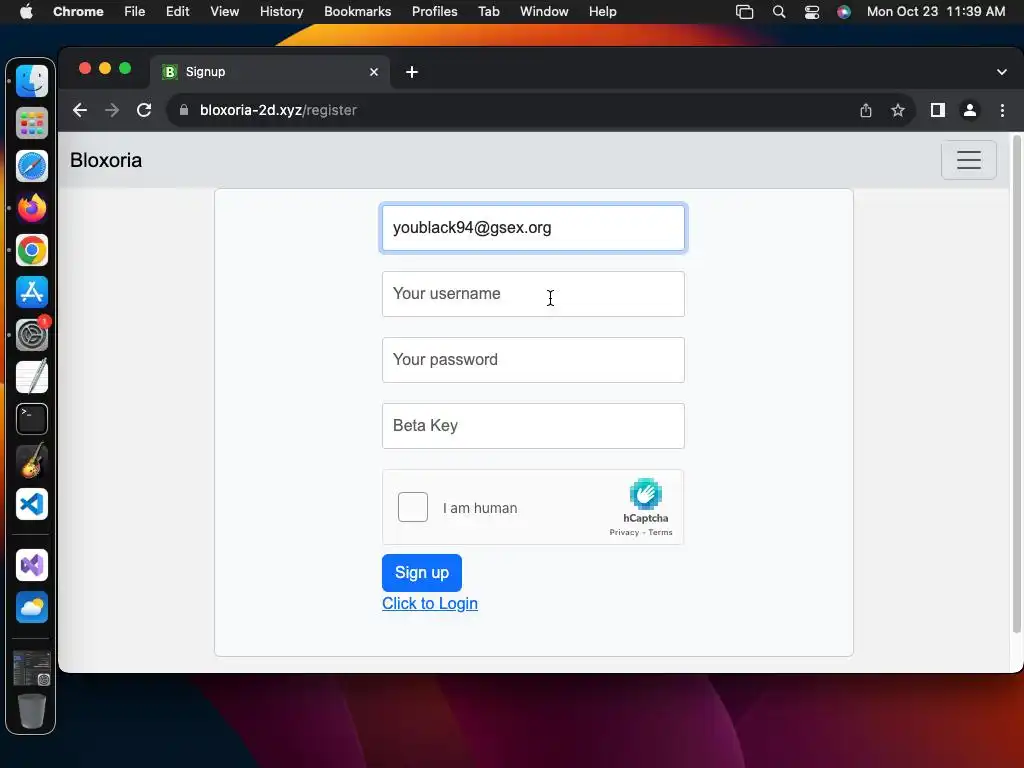Click the menu bar date and time

pos(936,12)
